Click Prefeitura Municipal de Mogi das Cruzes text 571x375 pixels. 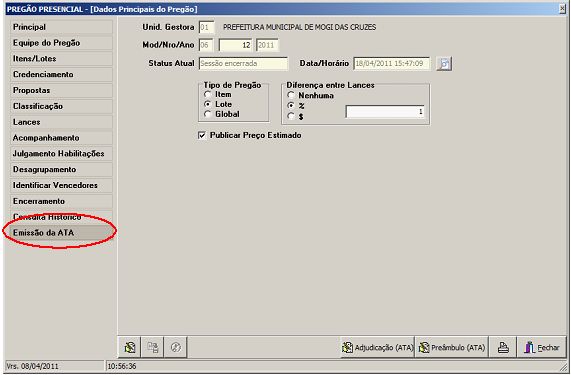tap(299, 27)
